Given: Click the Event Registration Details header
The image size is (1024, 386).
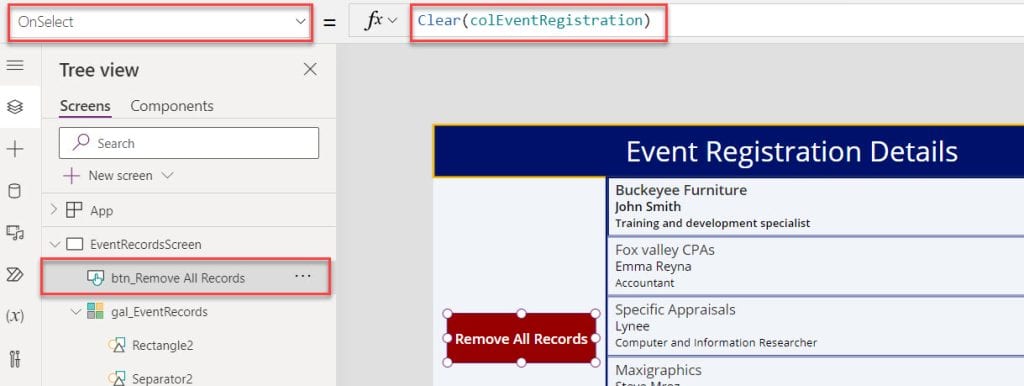Looking at the screenshot, I should click(728, 152).
